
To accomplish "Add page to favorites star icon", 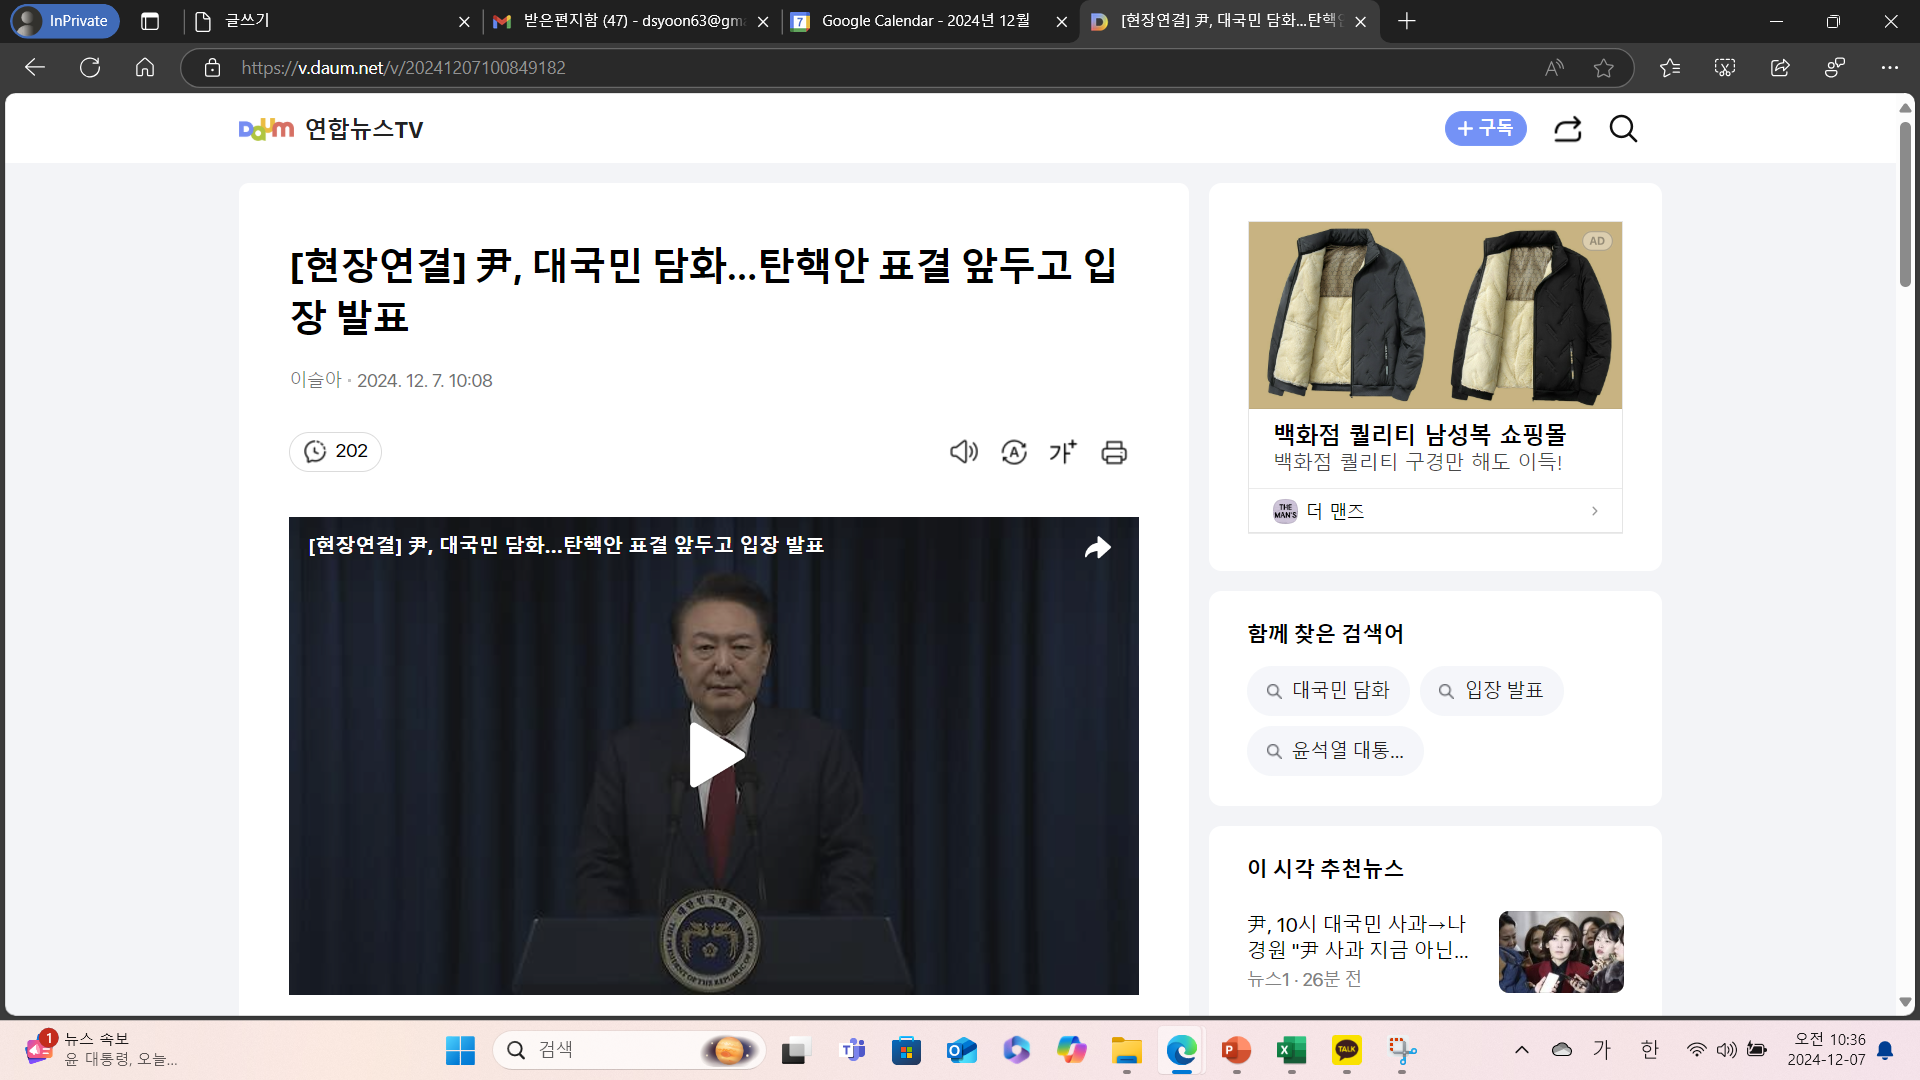I will point(1604,68).
